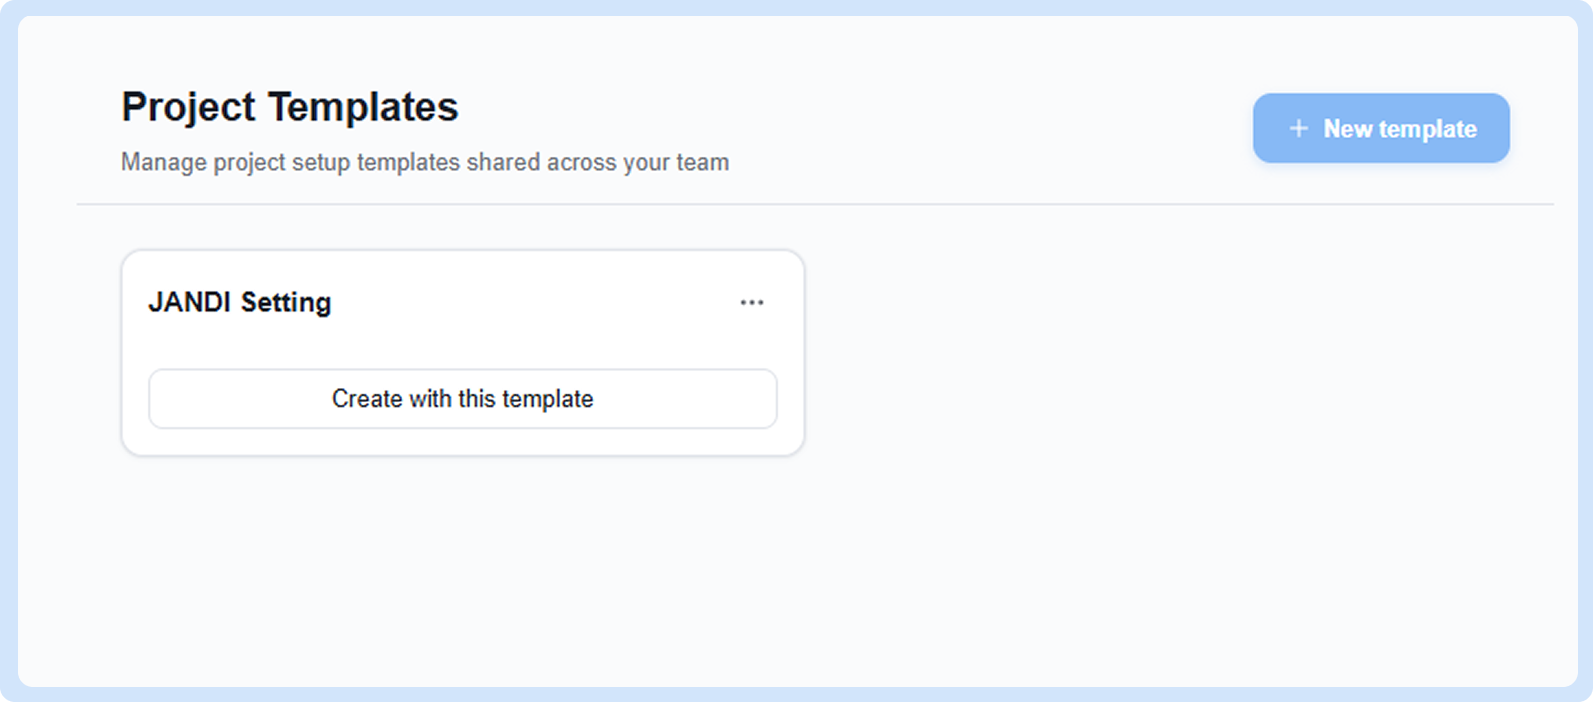This screenshot has width=1593, height=702.
Task: Click the Manage project setup templates subtitle
Action: click(425, 162)
